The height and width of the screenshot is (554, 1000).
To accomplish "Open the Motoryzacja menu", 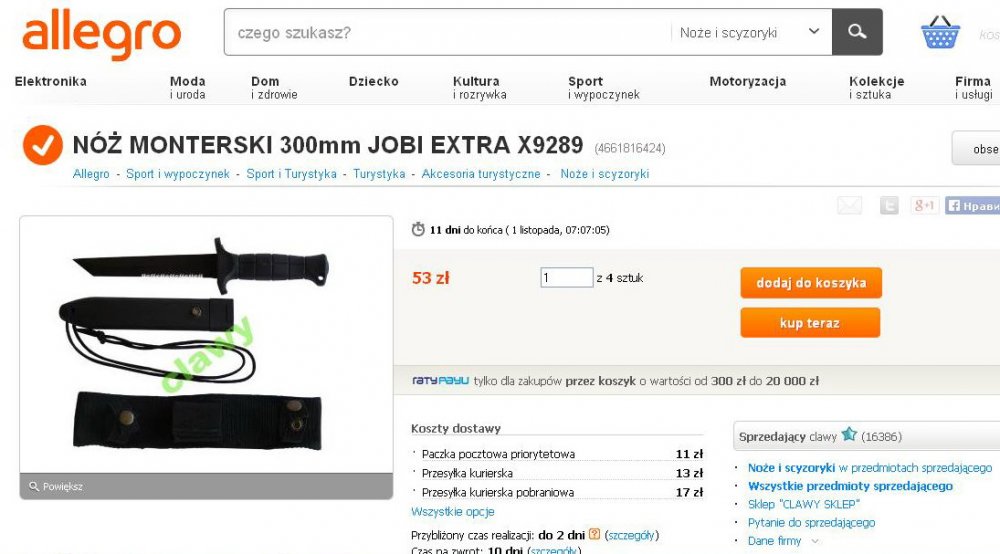I will pyautogui.click(x=747, y=81).
